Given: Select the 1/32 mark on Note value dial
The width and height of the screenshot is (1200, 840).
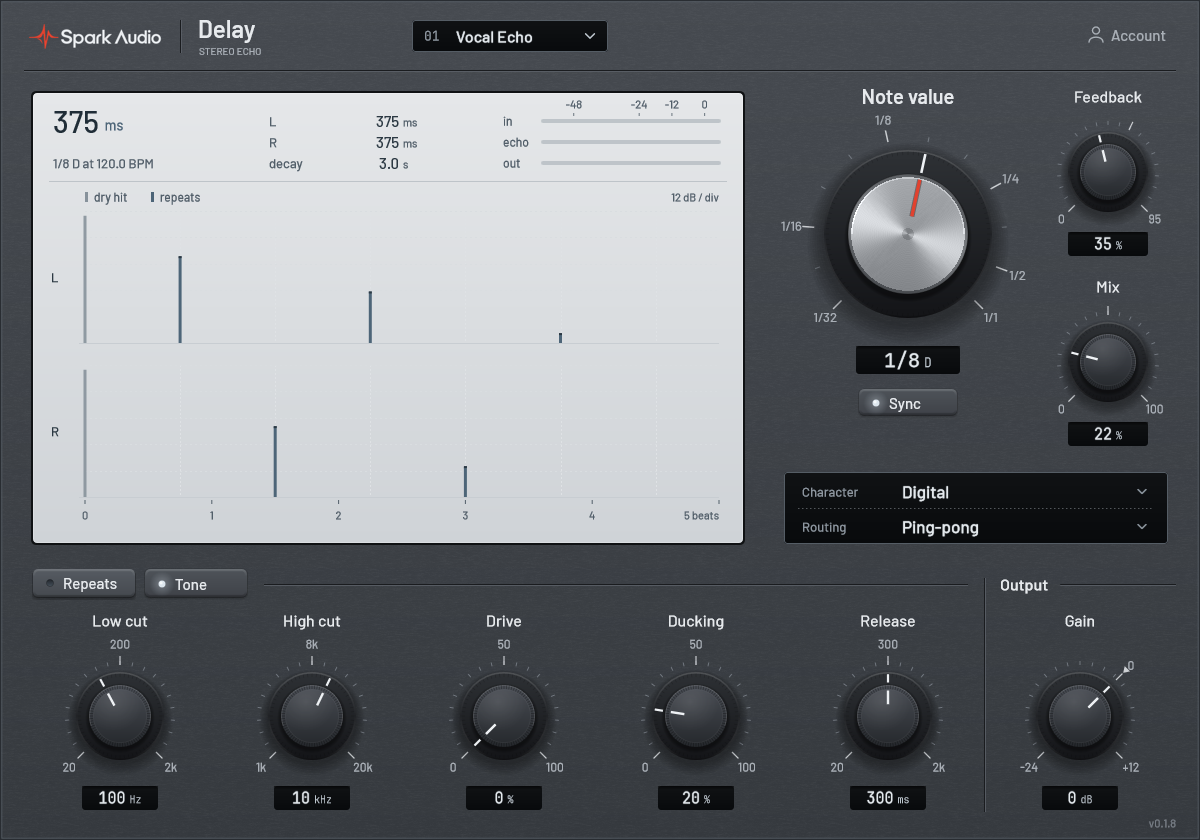Looking at the screenshot, I should pyautogui.click(x=825, y=317).
